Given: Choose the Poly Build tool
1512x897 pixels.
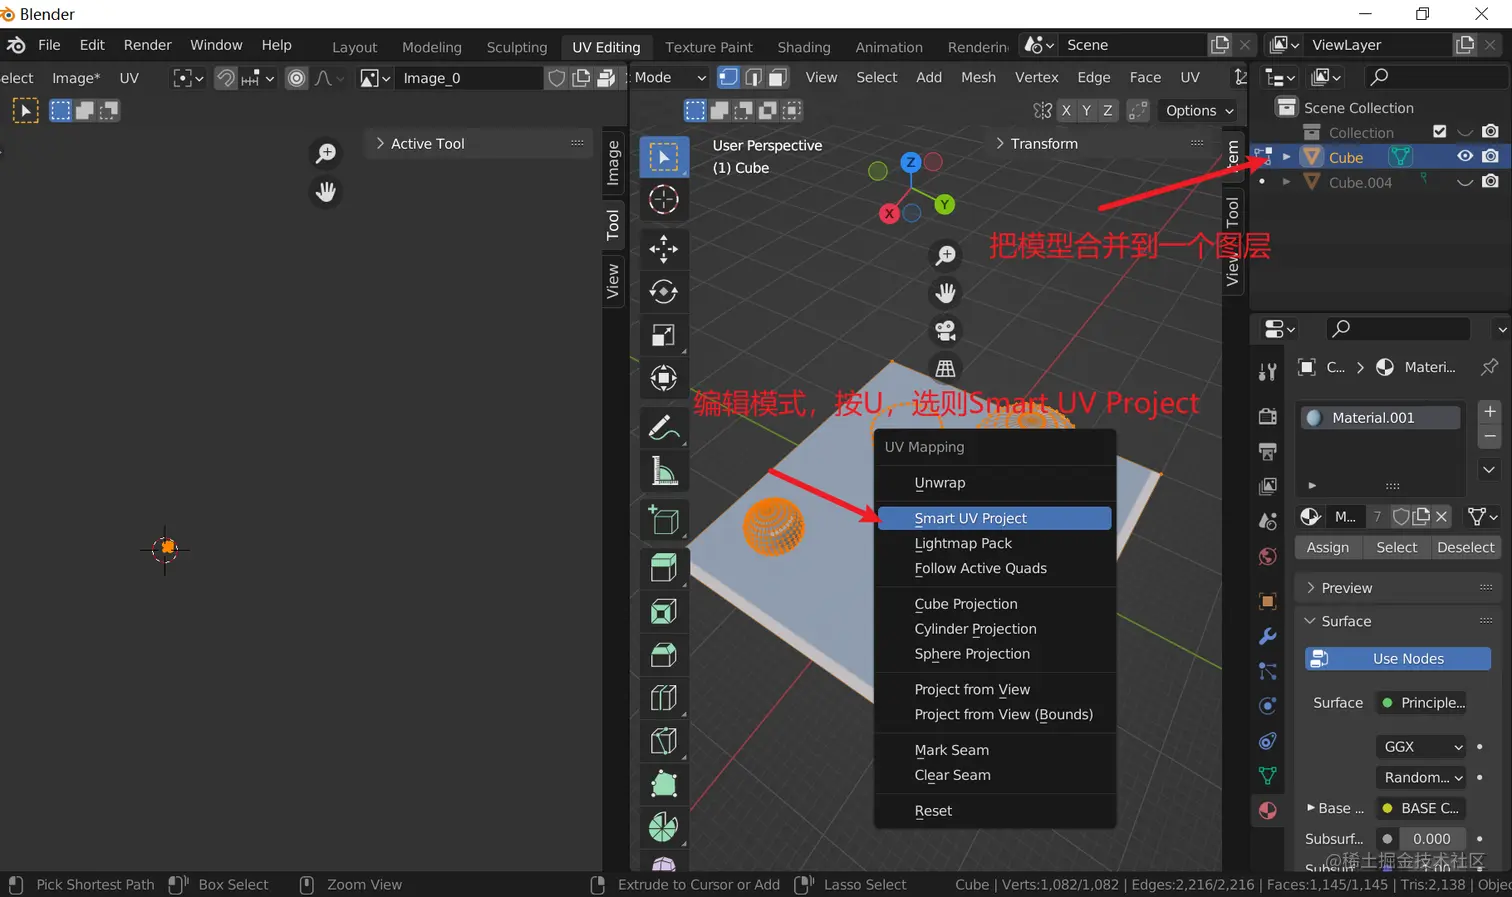Looking at the screenshot, I should tap(664, 784).
